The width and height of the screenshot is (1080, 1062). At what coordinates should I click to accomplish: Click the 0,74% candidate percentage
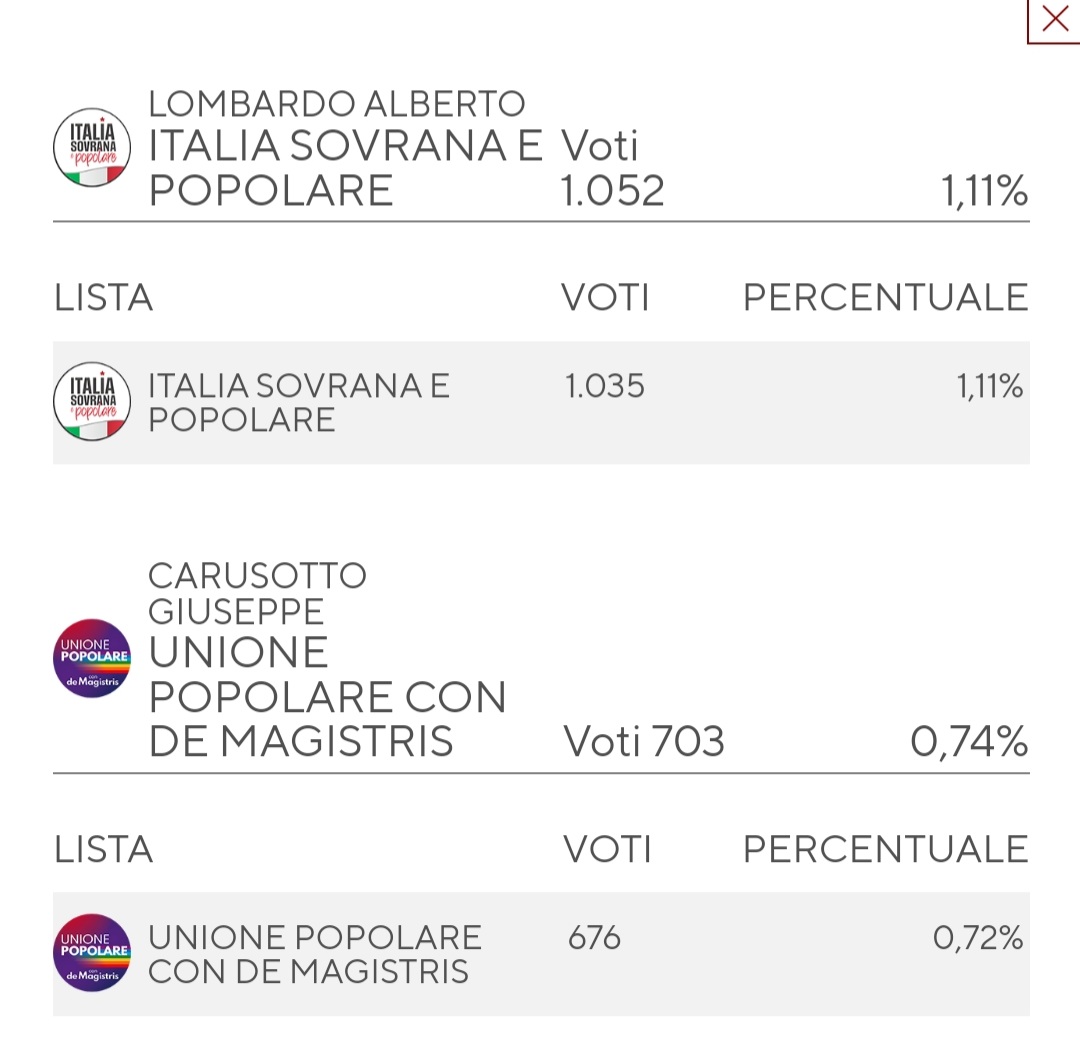pyautogui.click(x=969, y=741)
